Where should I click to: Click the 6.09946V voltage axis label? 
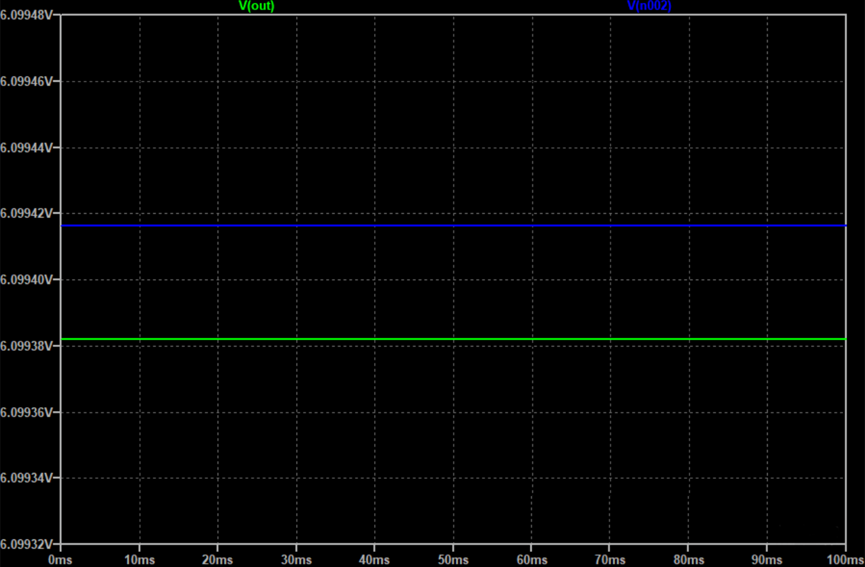click(27, 81)
